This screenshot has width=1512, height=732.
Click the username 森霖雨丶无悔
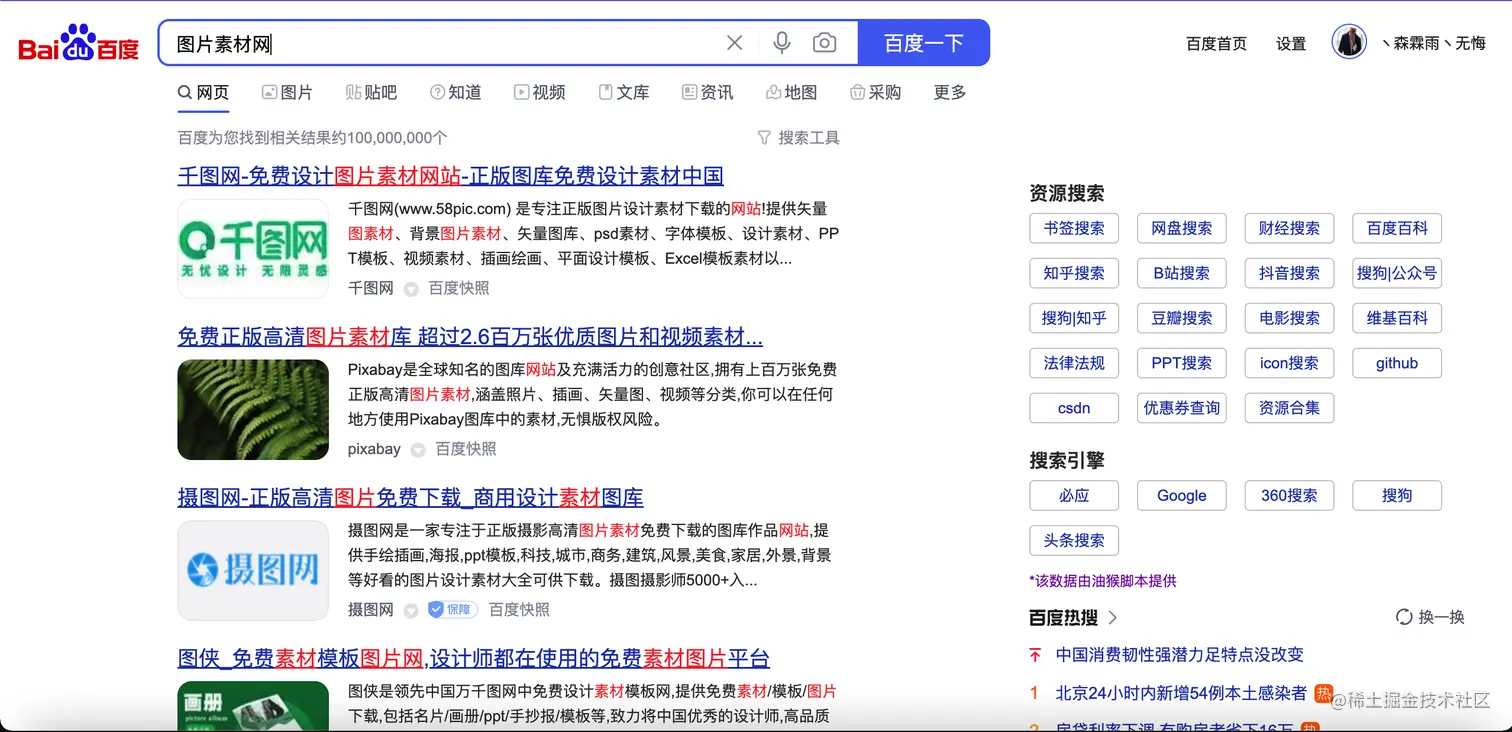(x=1433, y=43)
